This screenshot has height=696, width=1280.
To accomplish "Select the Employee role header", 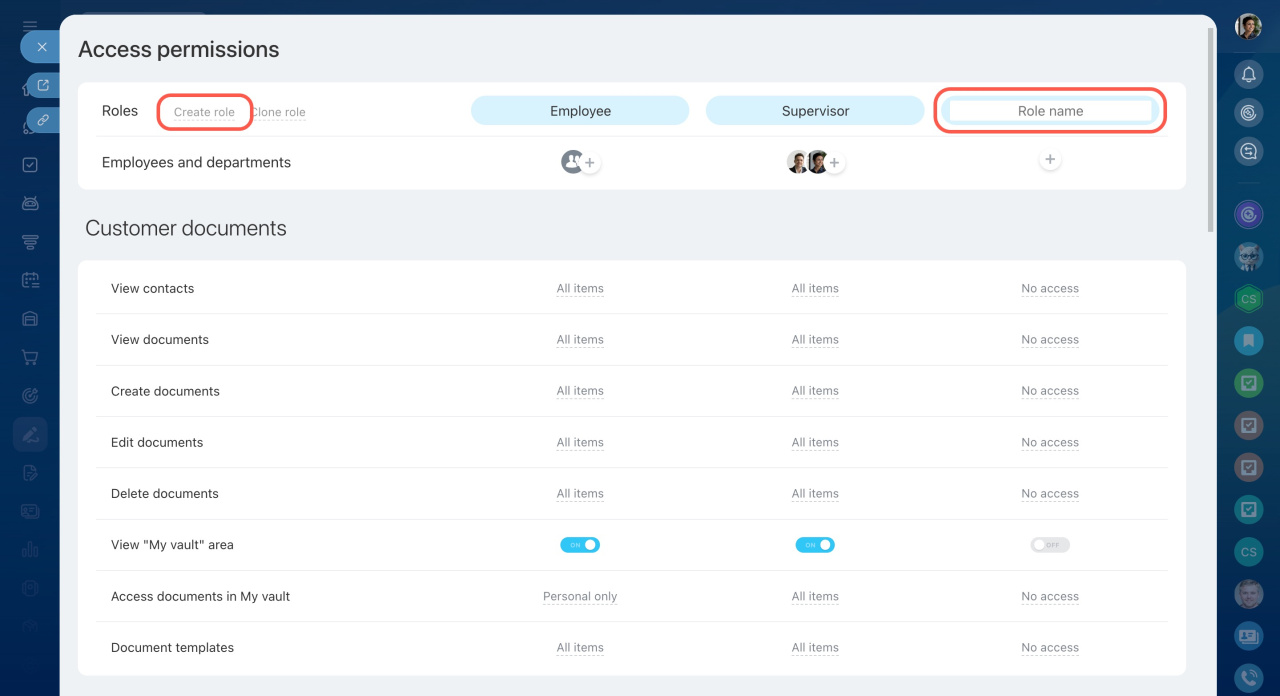I will point(580,111).
